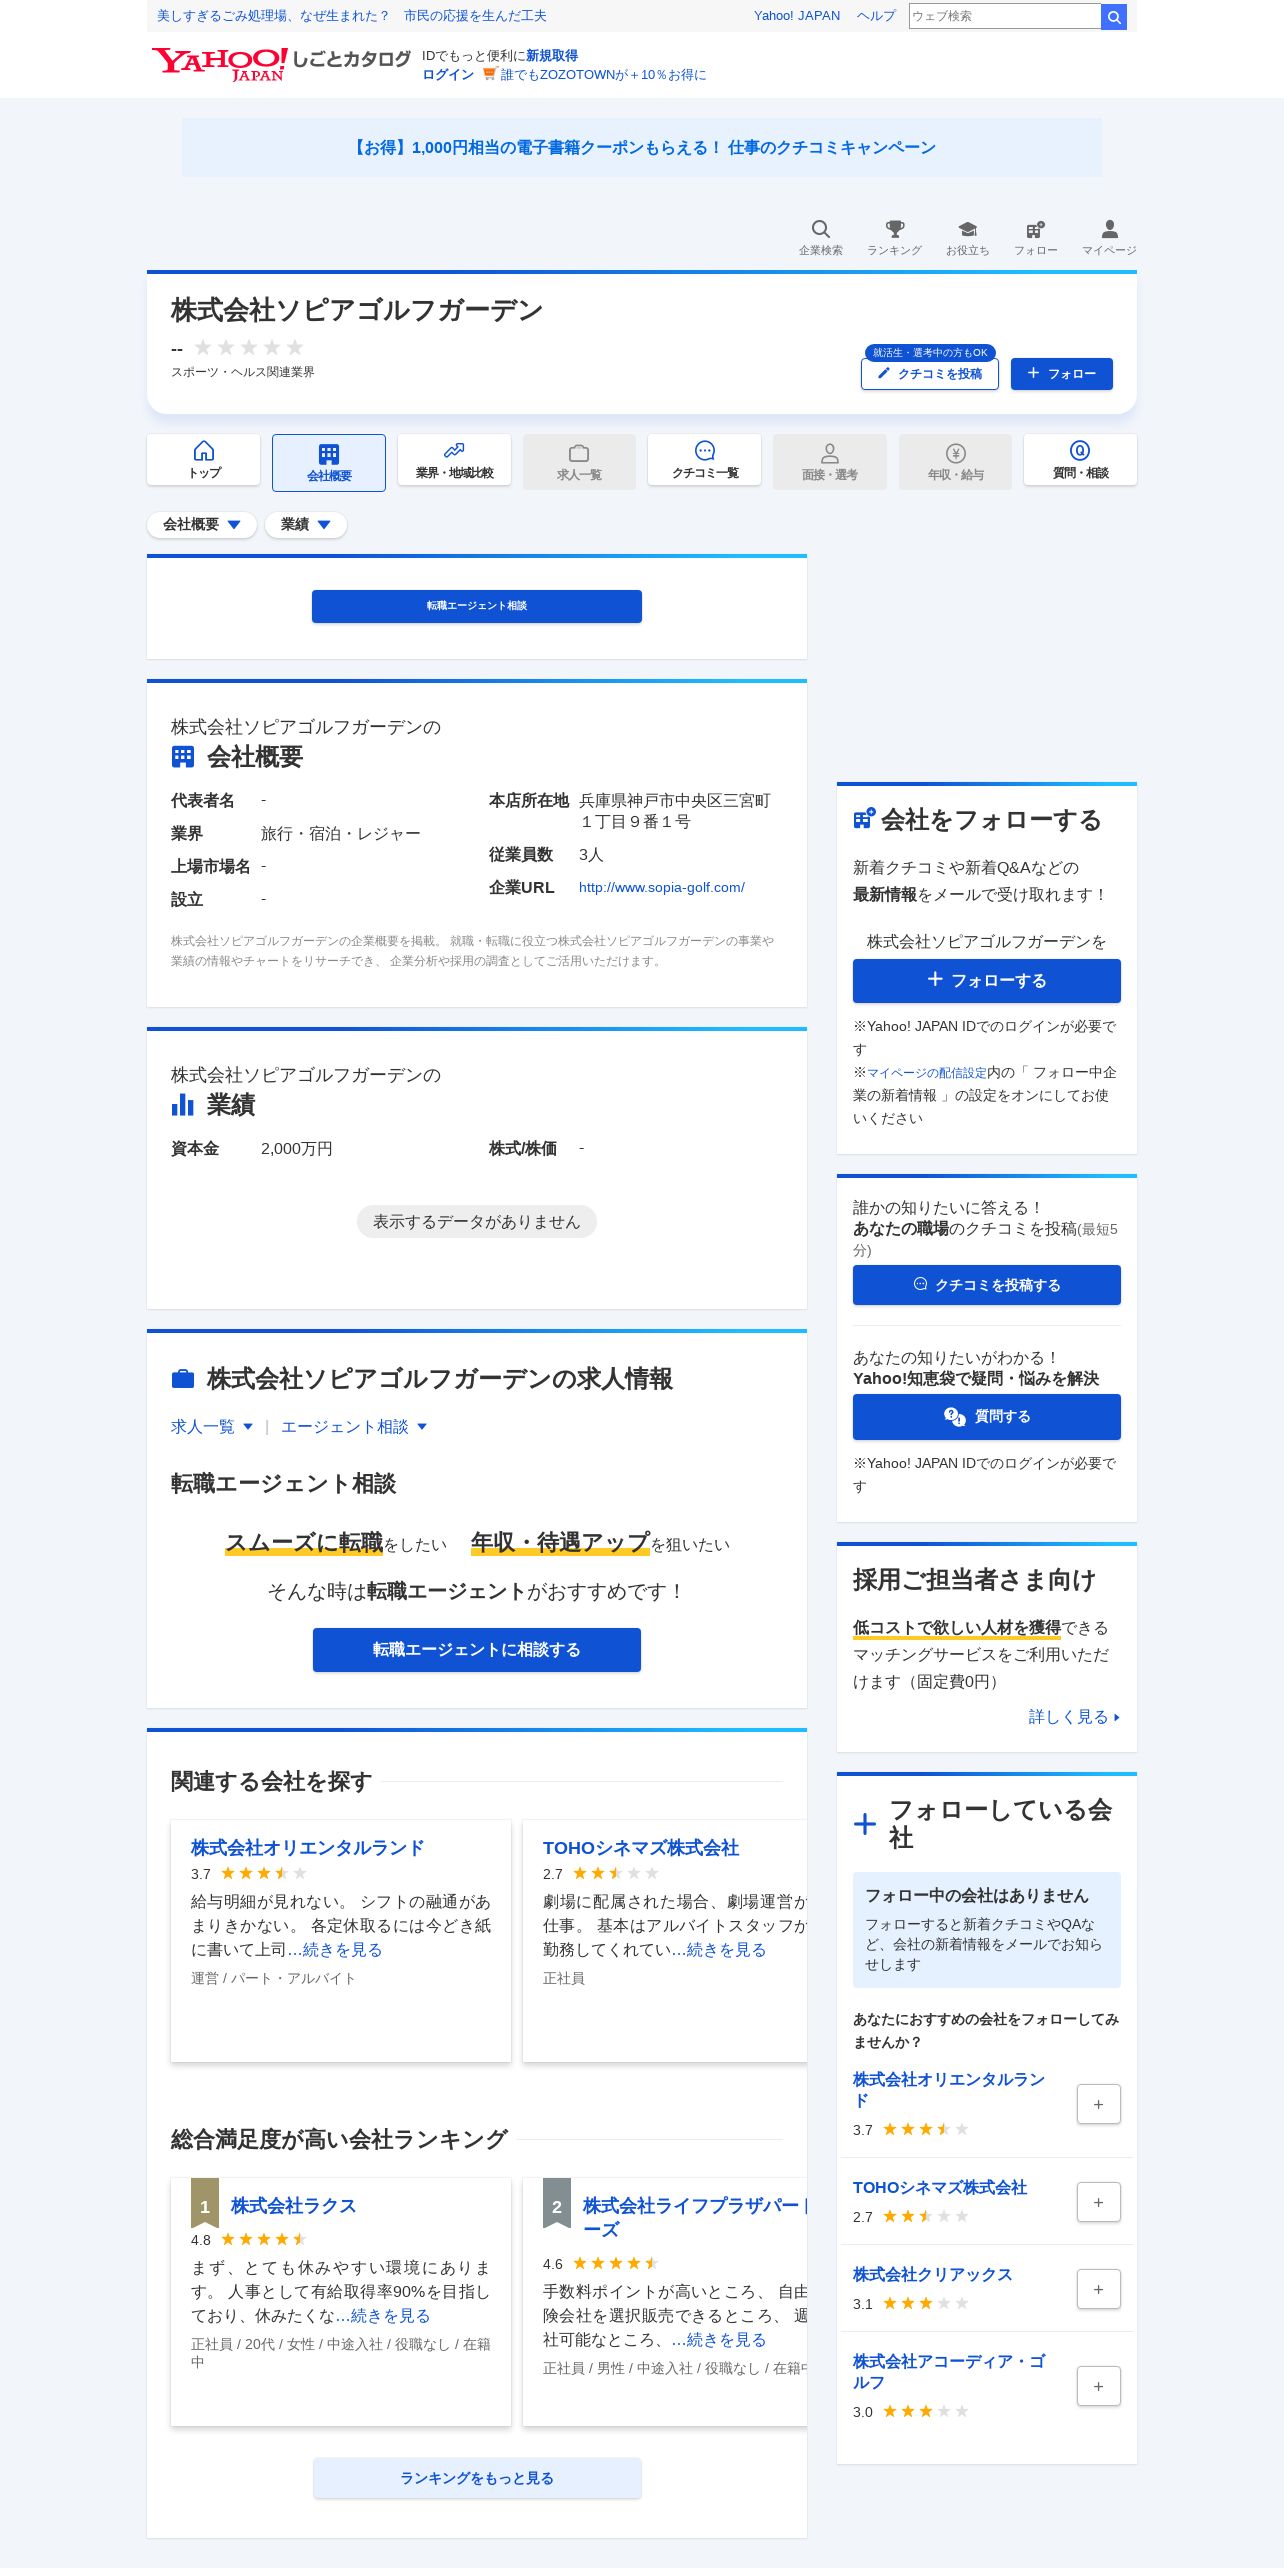Open the ヘルプ link

(x=876, y=16)
